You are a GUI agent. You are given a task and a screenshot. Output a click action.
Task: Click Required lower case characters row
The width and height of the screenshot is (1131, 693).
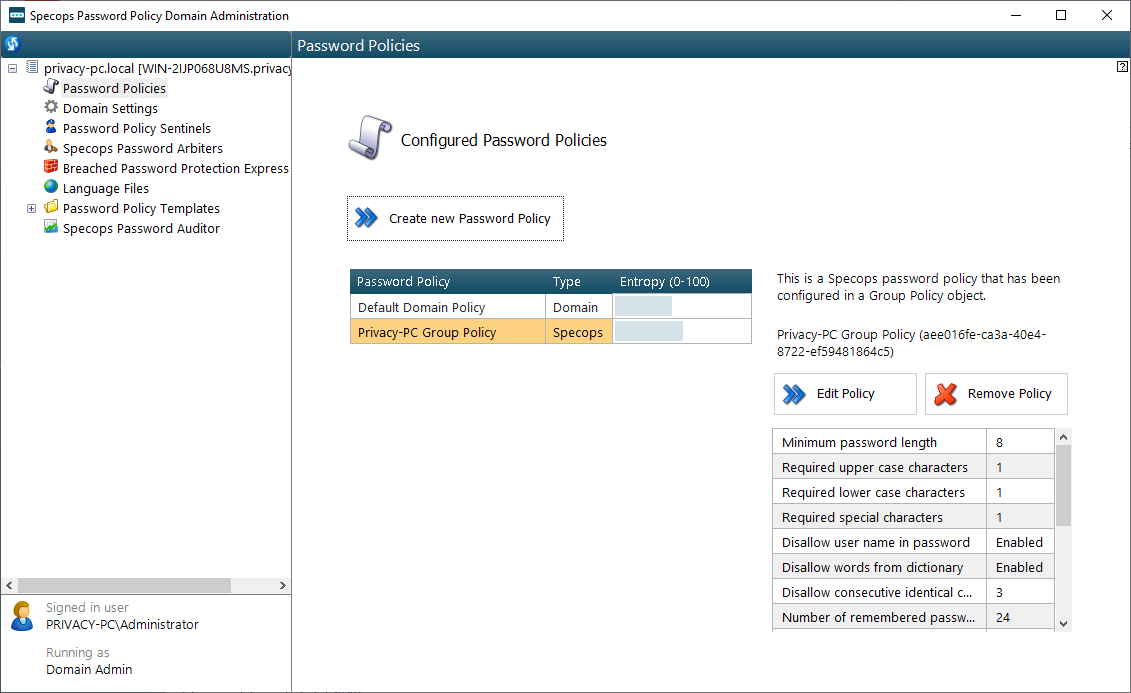[913, 493]
